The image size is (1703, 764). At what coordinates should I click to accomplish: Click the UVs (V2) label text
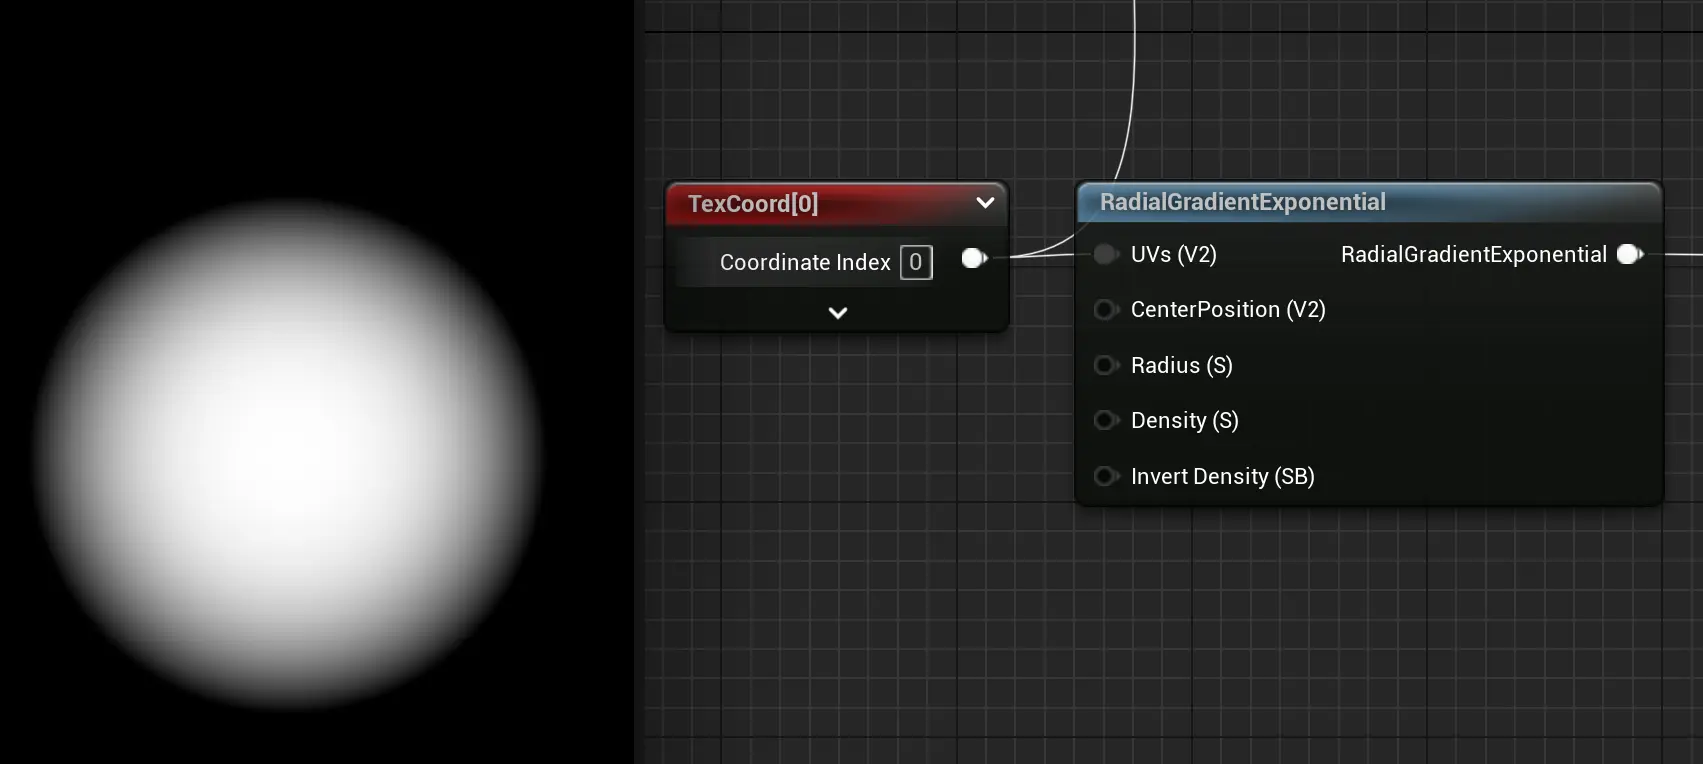1173,255
